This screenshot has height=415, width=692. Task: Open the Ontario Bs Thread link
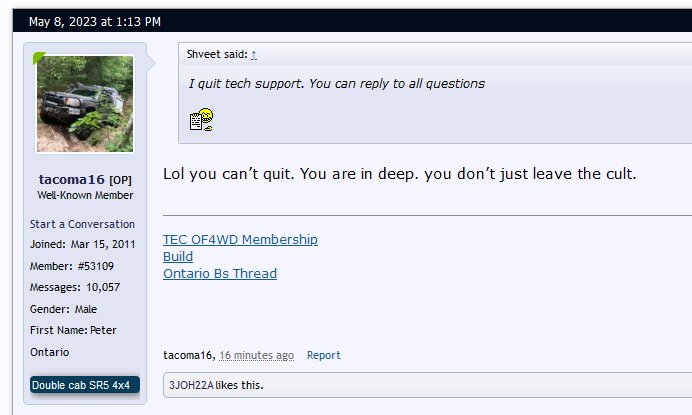click(x=220, y=274)
